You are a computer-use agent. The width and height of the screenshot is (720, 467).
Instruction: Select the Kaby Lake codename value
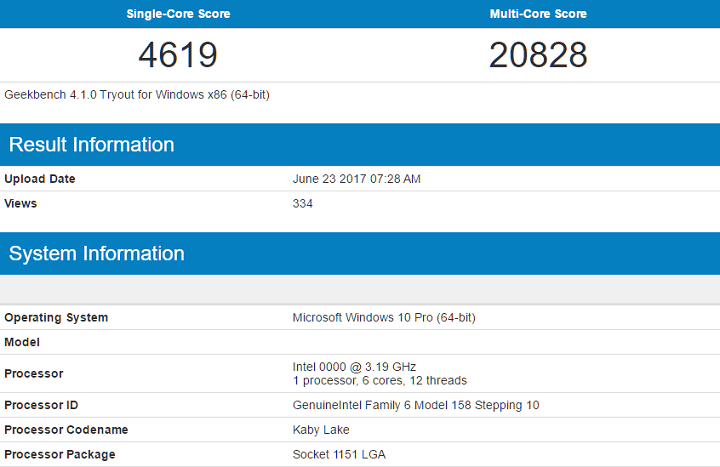pos(321,430)
